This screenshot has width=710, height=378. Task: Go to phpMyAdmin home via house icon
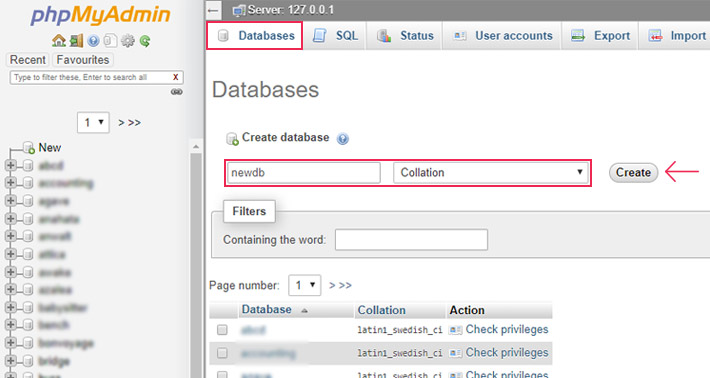[x=58, y=41]
